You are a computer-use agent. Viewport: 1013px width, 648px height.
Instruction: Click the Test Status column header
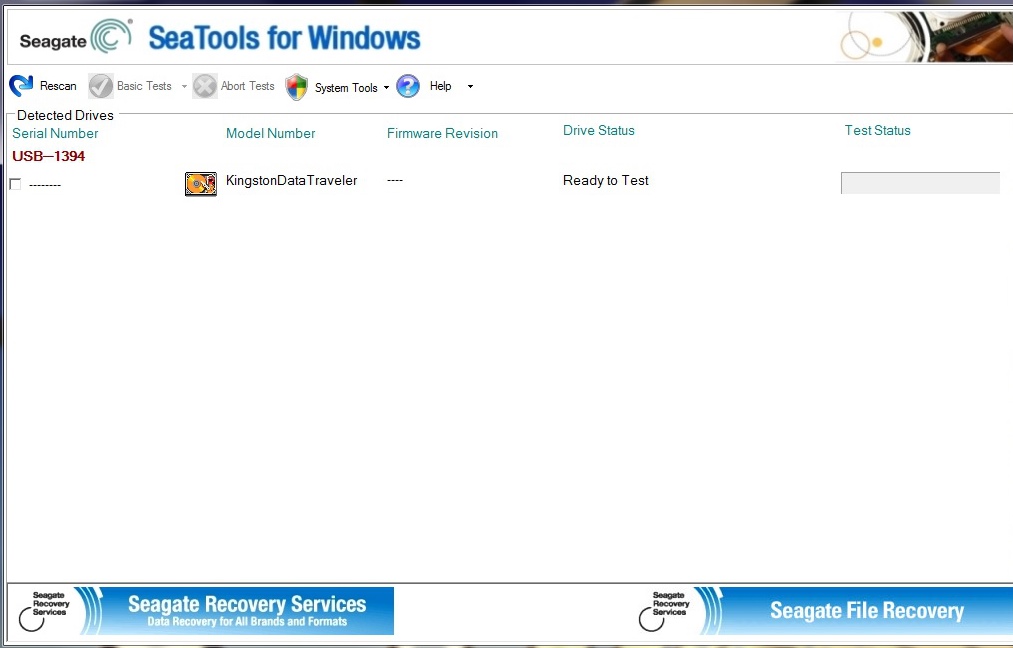tap(877, 131)
